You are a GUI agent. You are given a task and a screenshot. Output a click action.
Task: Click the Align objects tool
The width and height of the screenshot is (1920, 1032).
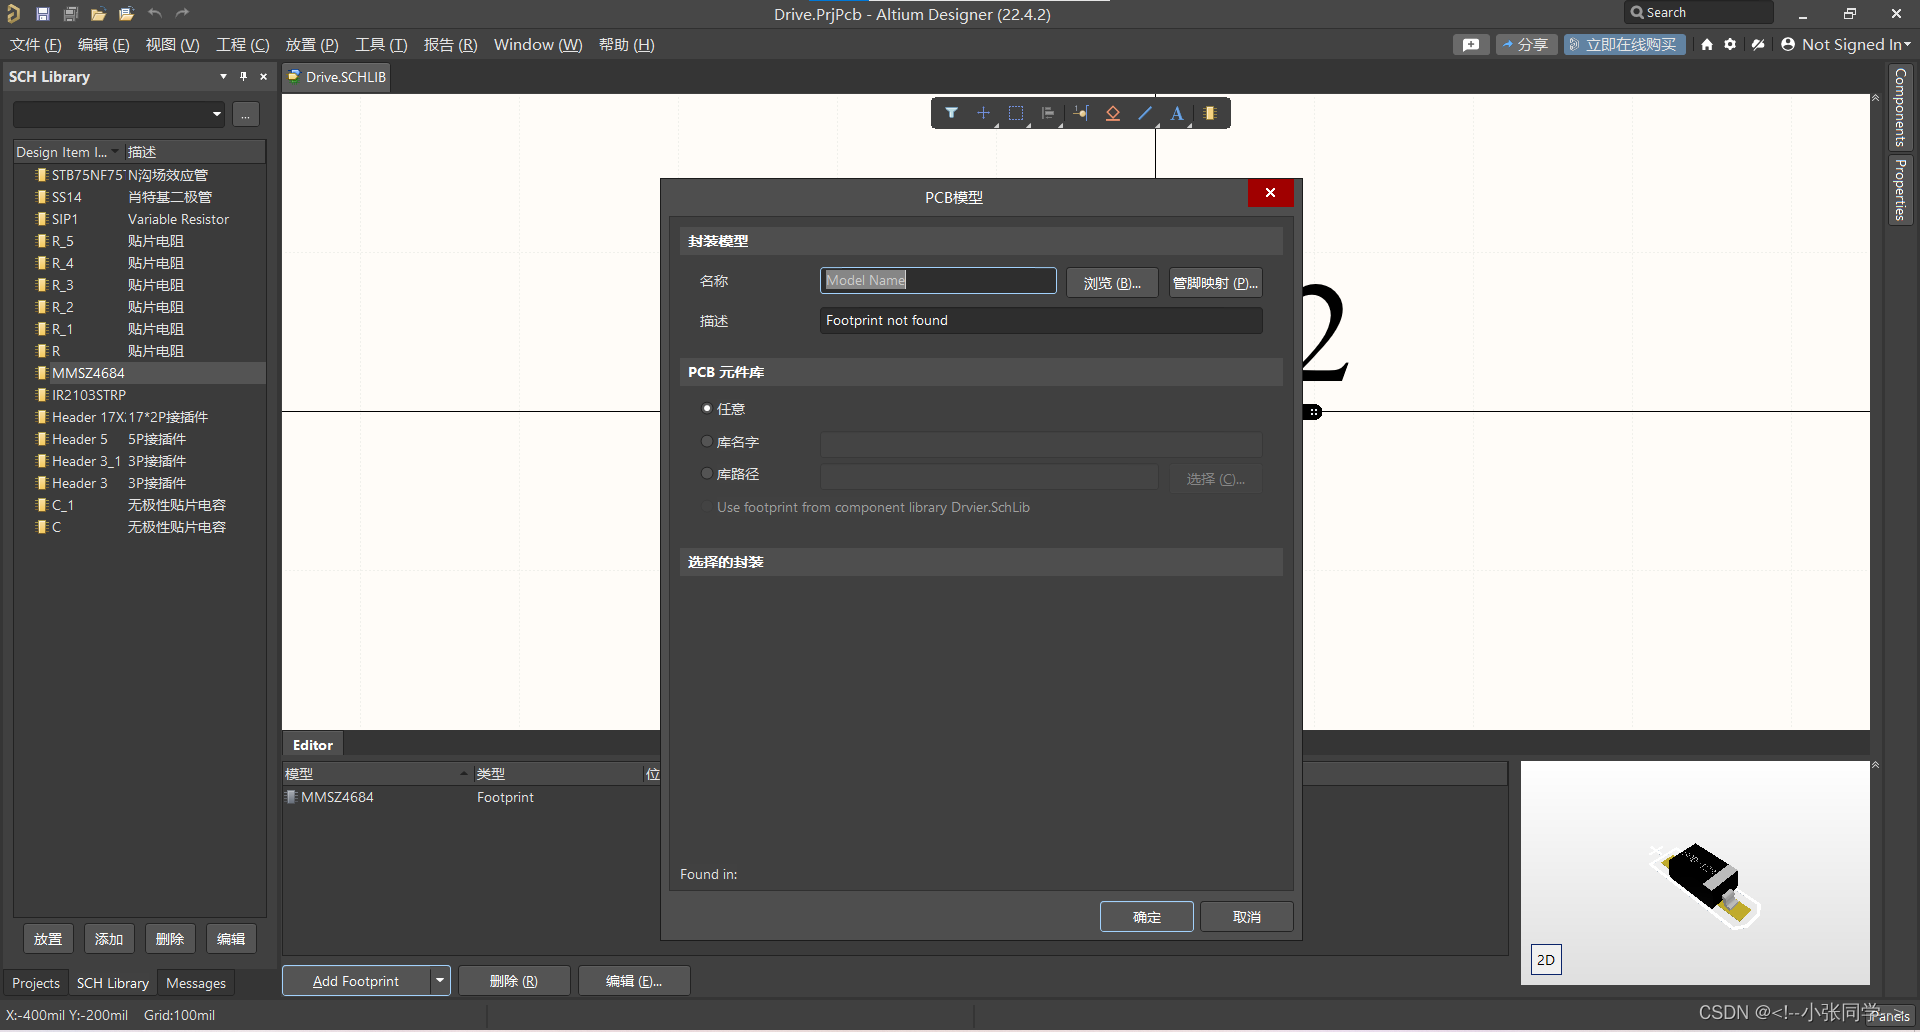(1048, 113)
